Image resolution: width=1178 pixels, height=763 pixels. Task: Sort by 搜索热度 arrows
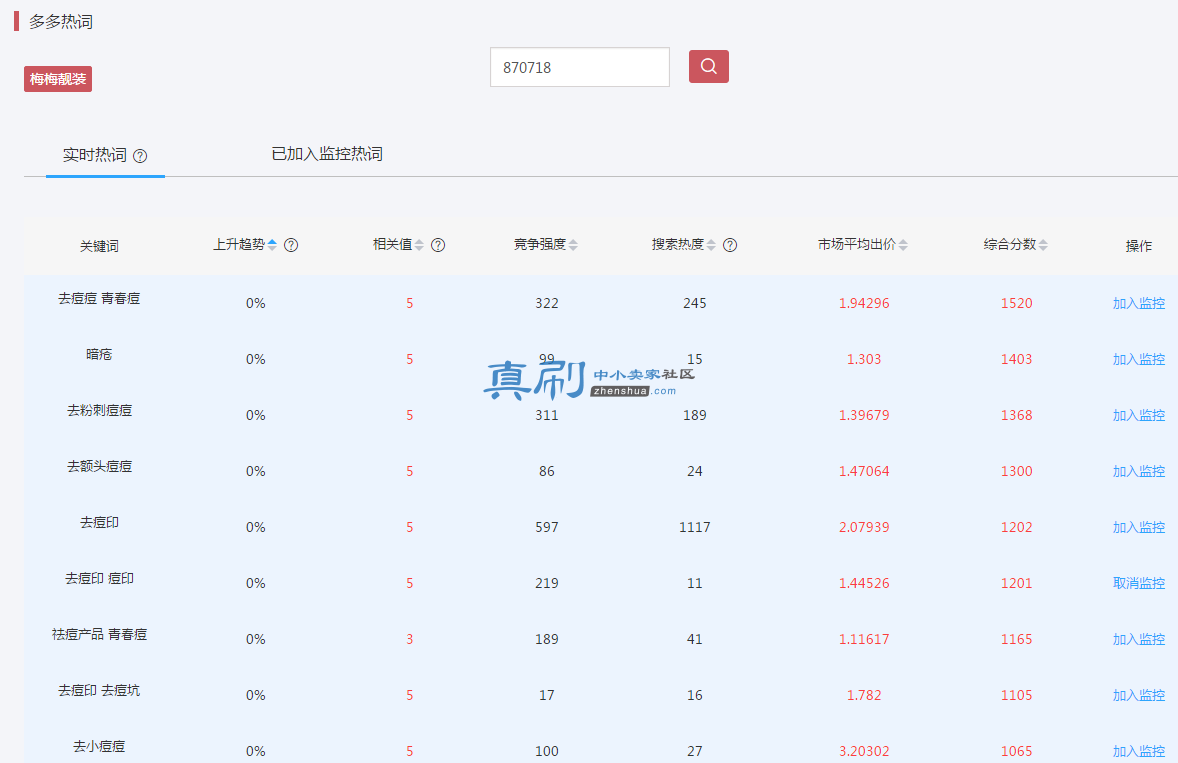pyautogui.click(x=711, y=245)
